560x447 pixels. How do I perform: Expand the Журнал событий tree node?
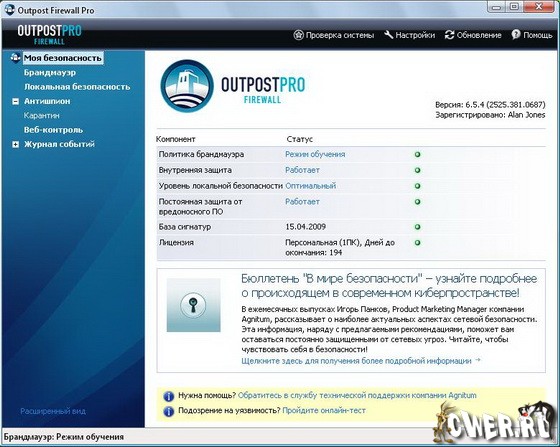click(x=15, y=145)
